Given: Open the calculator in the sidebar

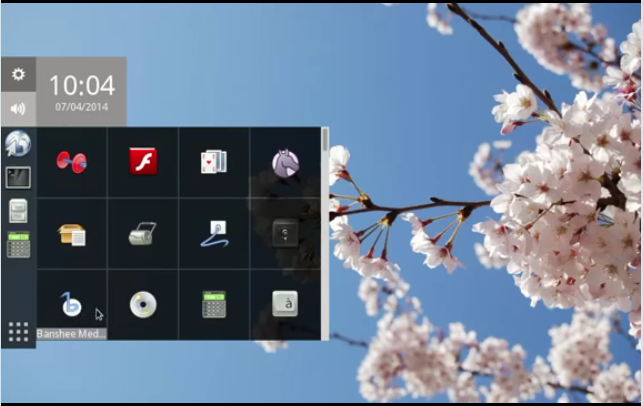Looking at the screenshot, I should click(x=18, y=245).
